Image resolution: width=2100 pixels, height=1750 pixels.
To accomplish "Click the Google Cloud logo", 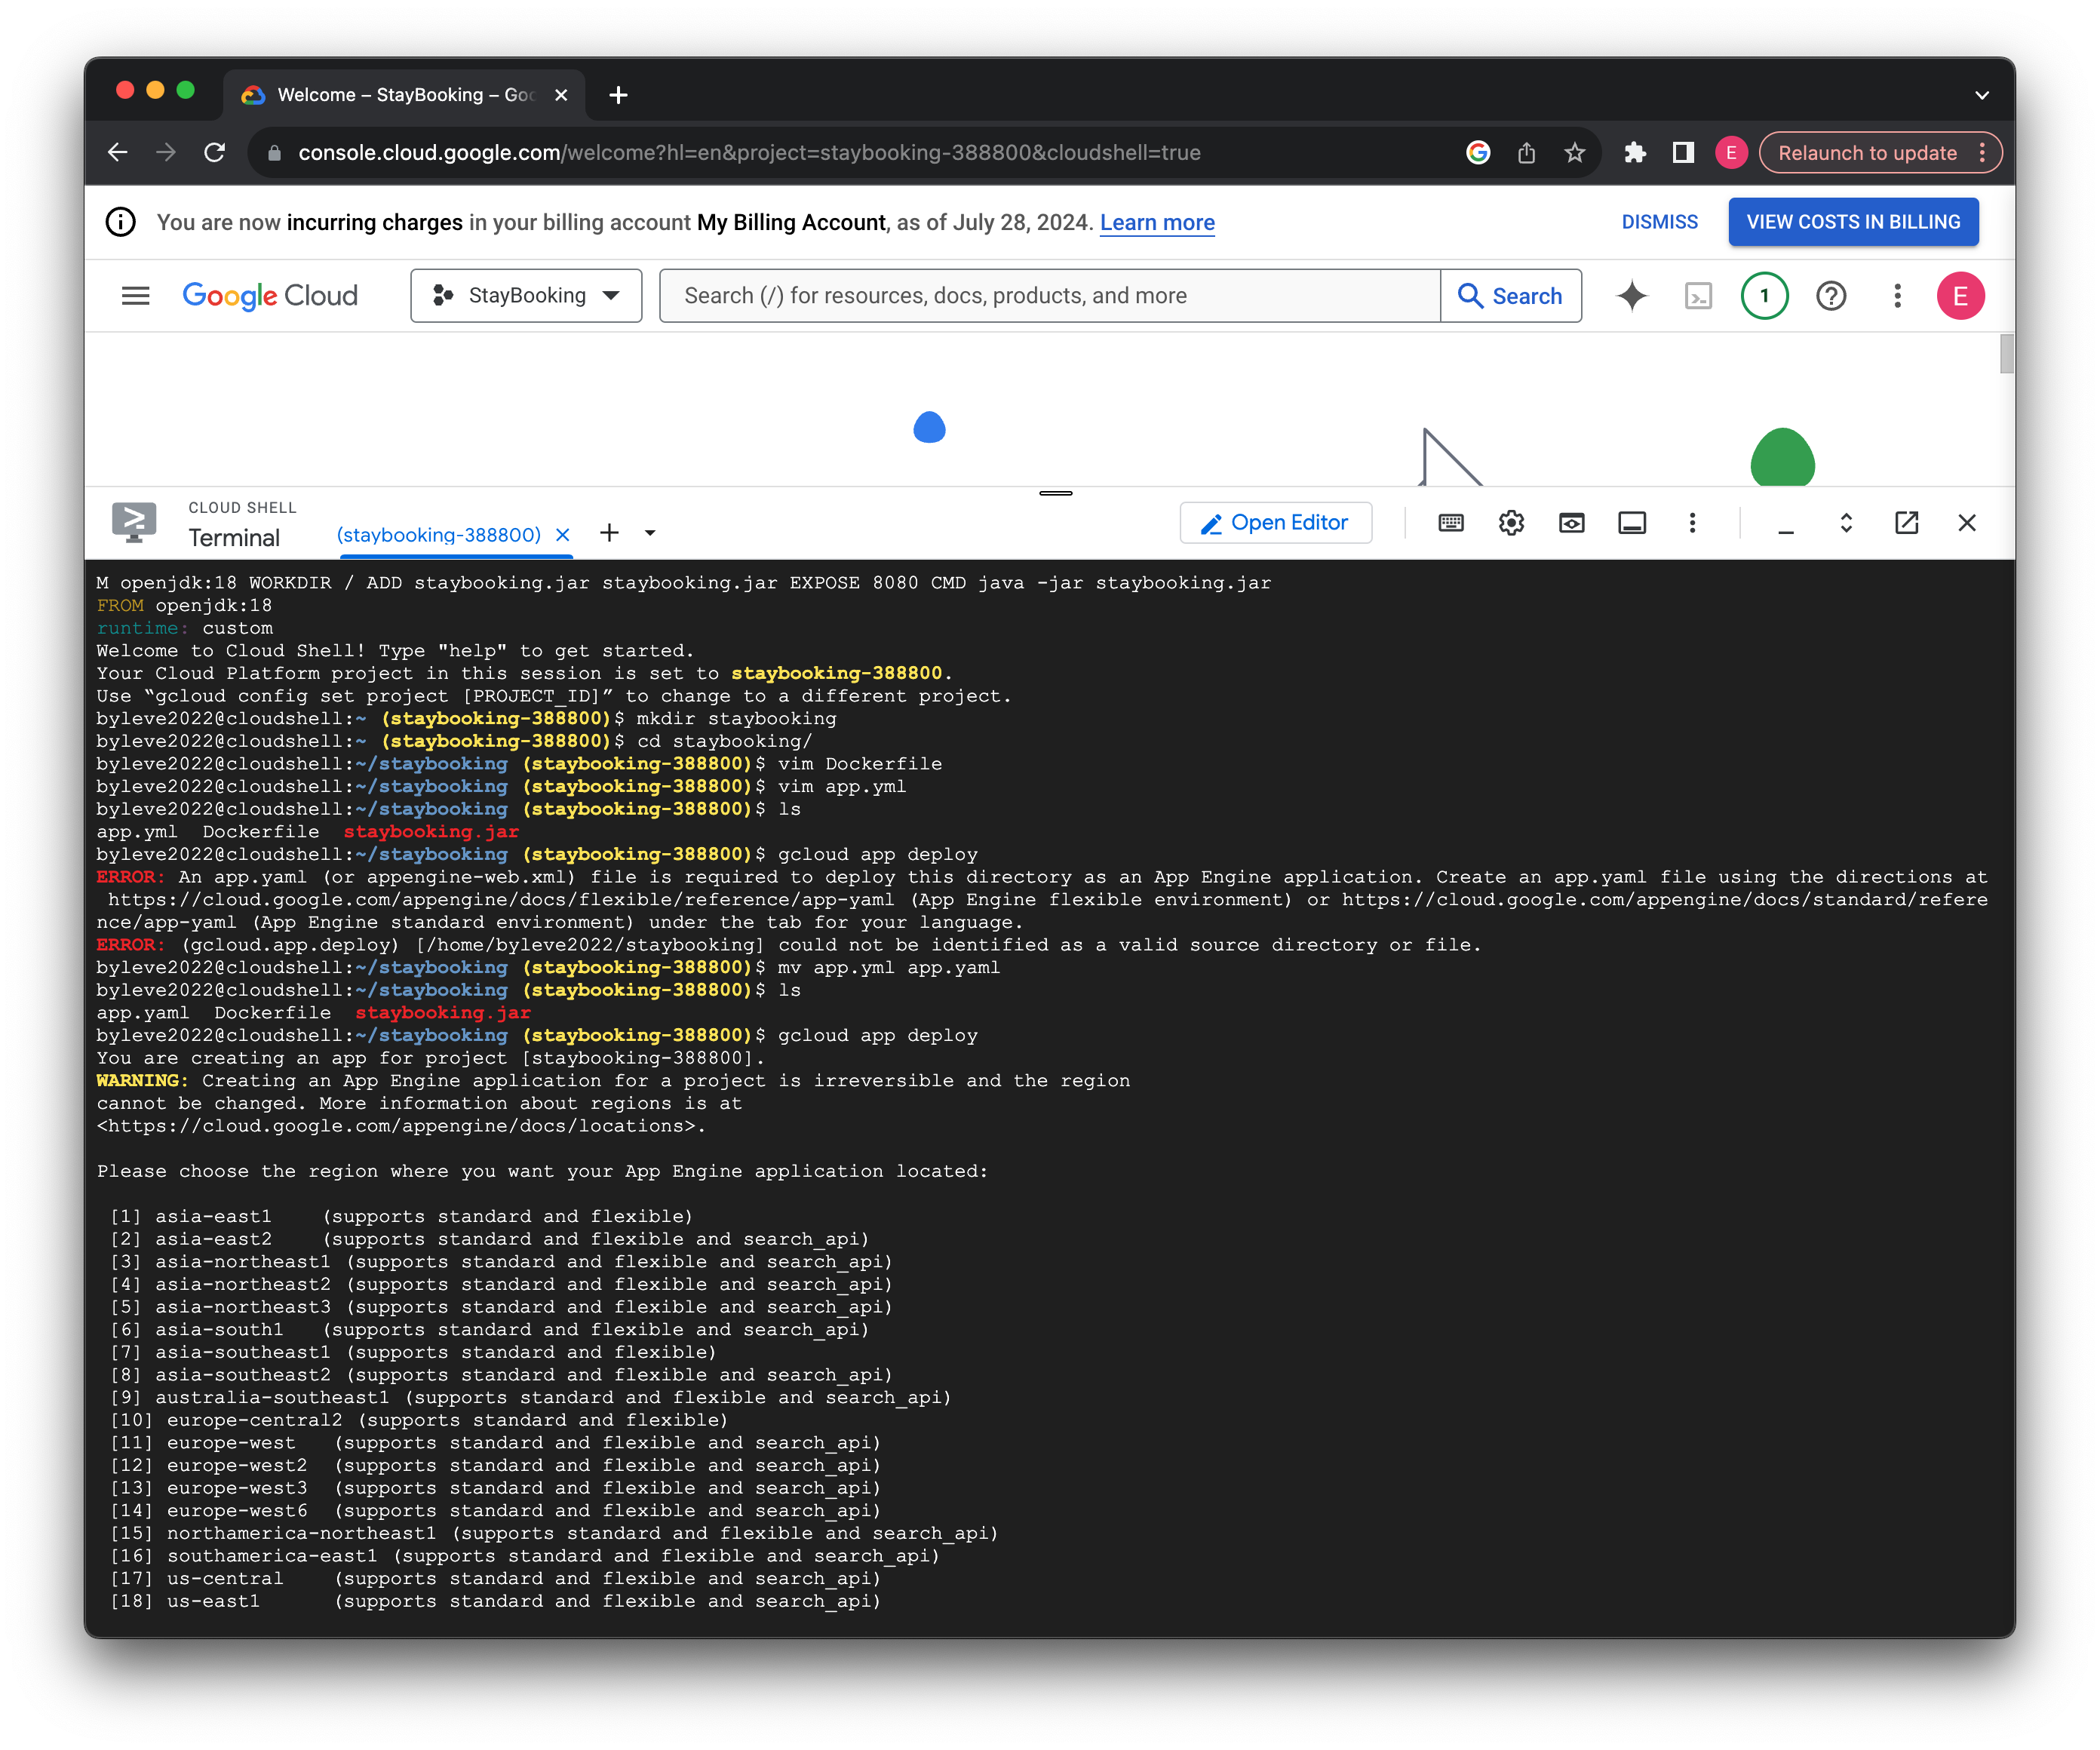I will coord(269,295).
